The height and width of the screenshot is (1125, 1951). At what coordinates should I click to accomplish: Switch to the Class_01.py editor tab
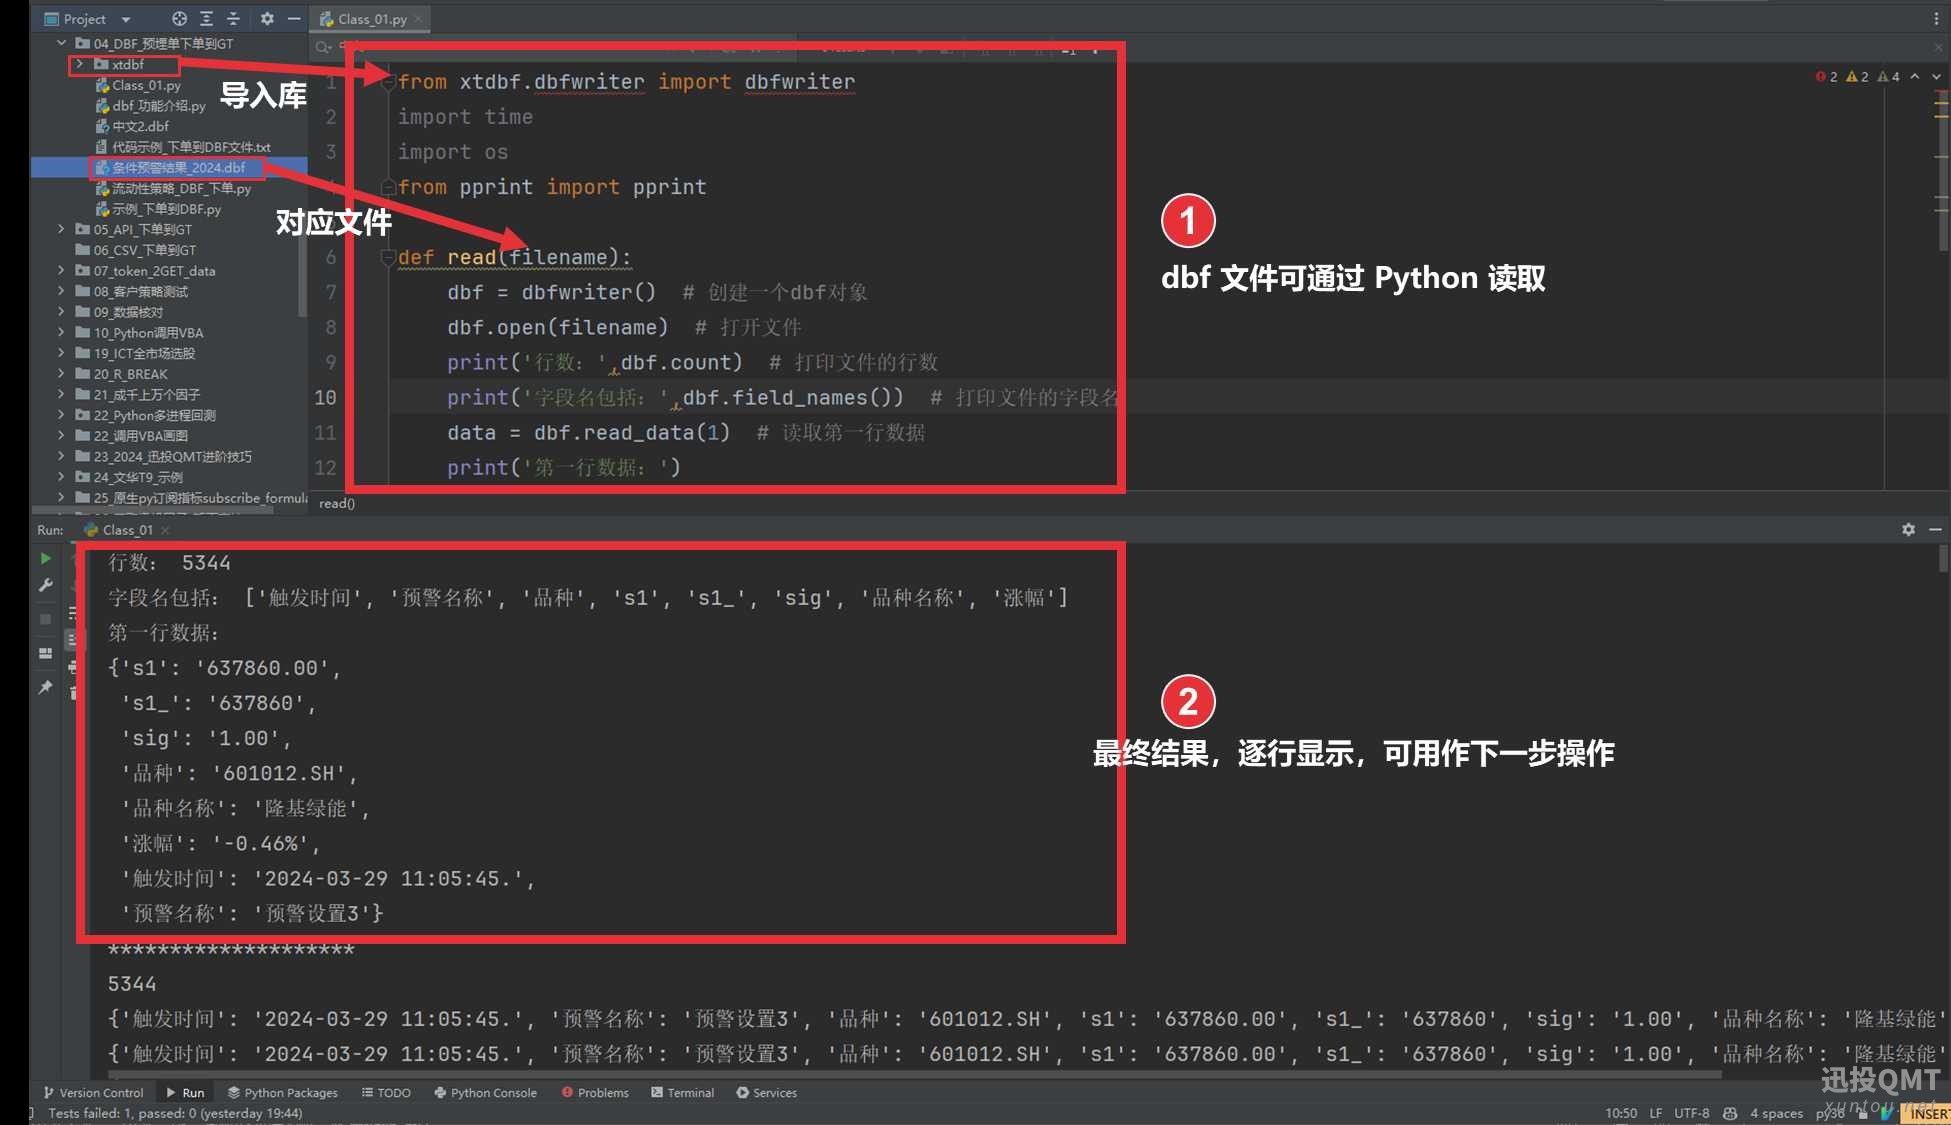click(371, 19)
